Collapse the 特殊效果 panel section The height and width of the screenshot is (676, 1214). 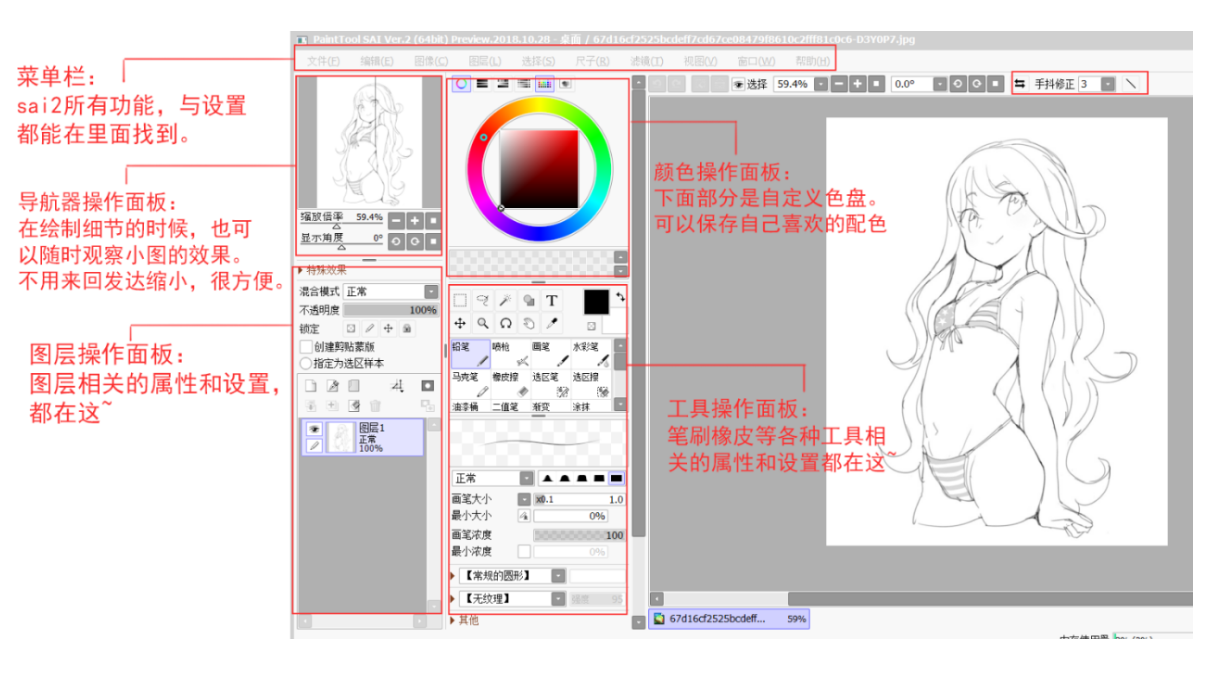pos(301,270)
